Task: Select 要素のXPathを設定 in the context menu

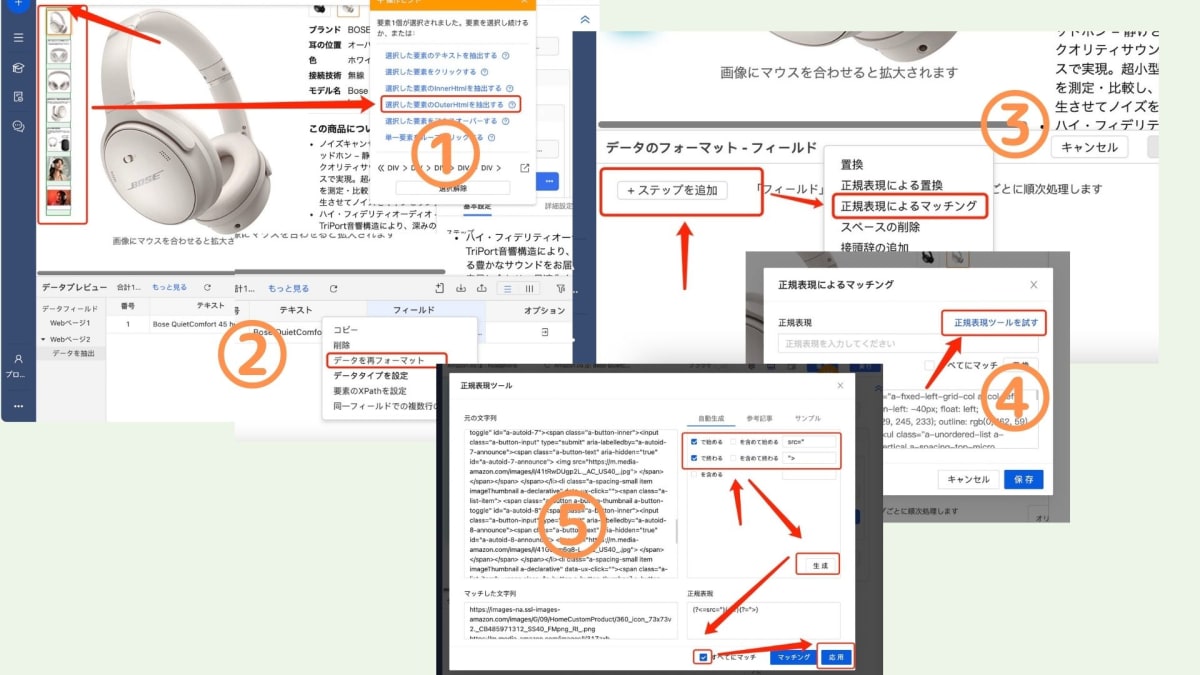Action: [x=370, y=391]
